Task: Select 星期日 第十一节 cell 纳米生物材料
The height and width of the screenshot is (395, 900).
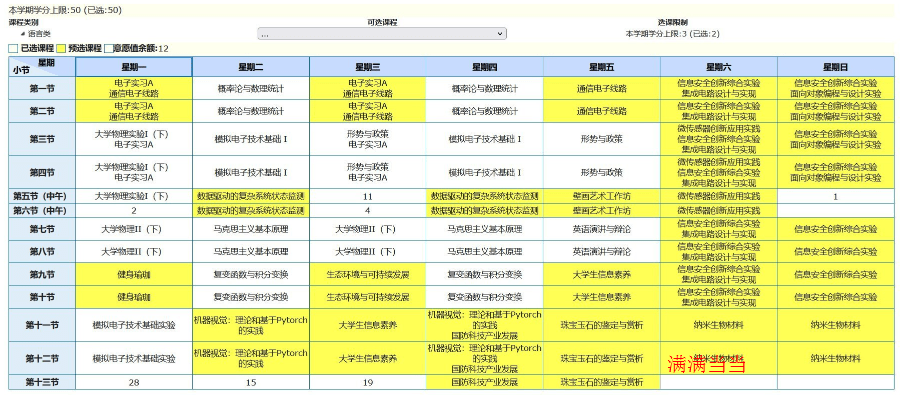Action: [x=836, y=325]
